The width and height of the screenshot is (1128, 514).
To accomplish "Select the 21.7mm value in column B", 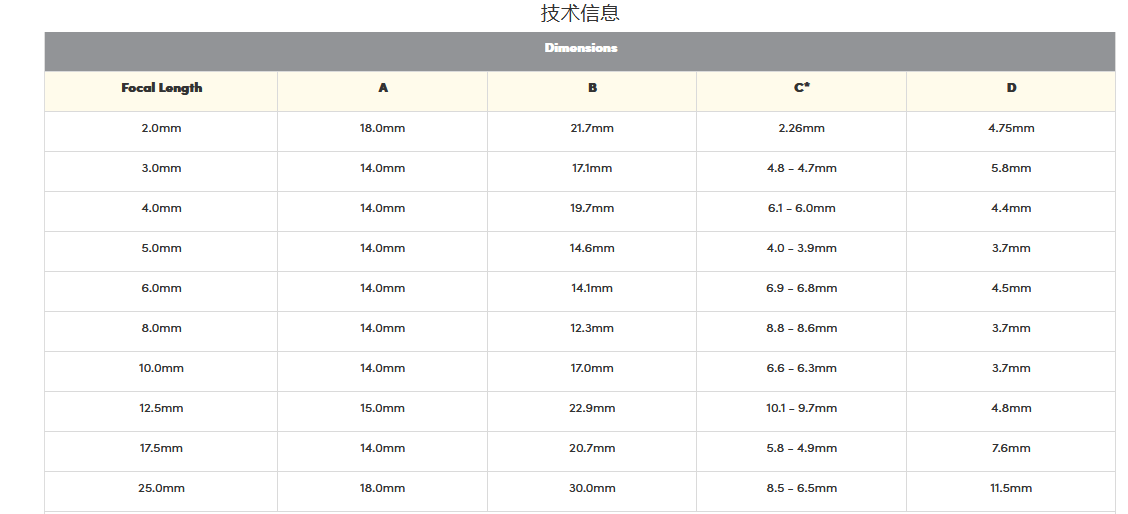I will [x=592, y=128].
